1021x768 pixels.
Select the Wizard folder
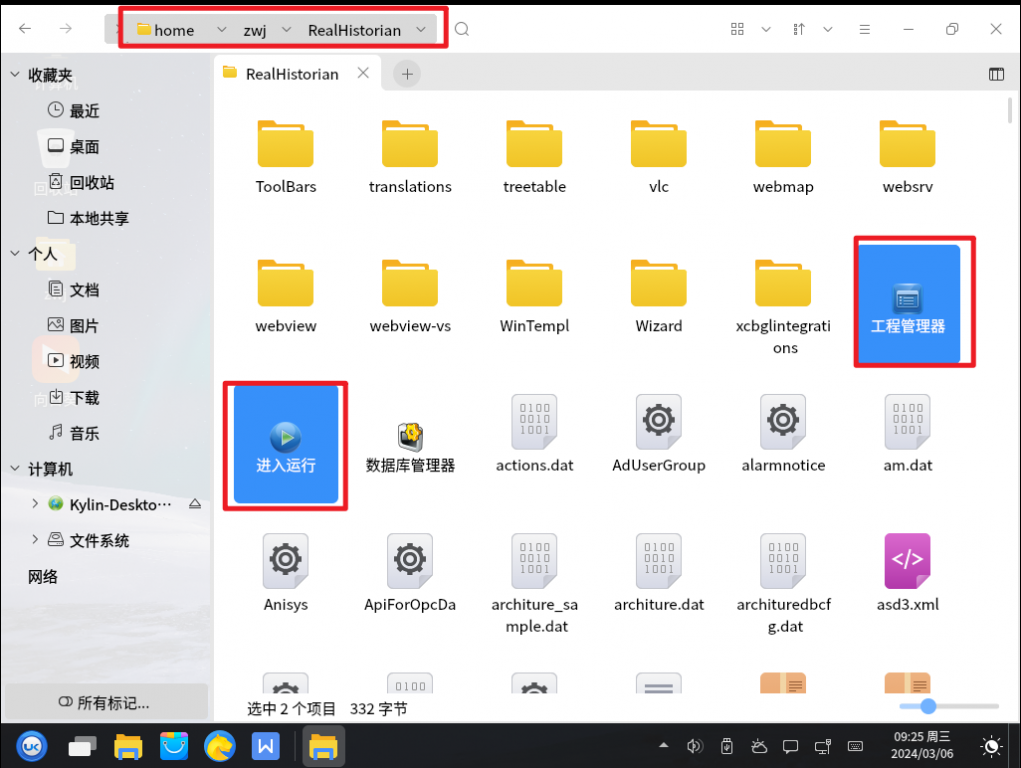coord(658,296)
